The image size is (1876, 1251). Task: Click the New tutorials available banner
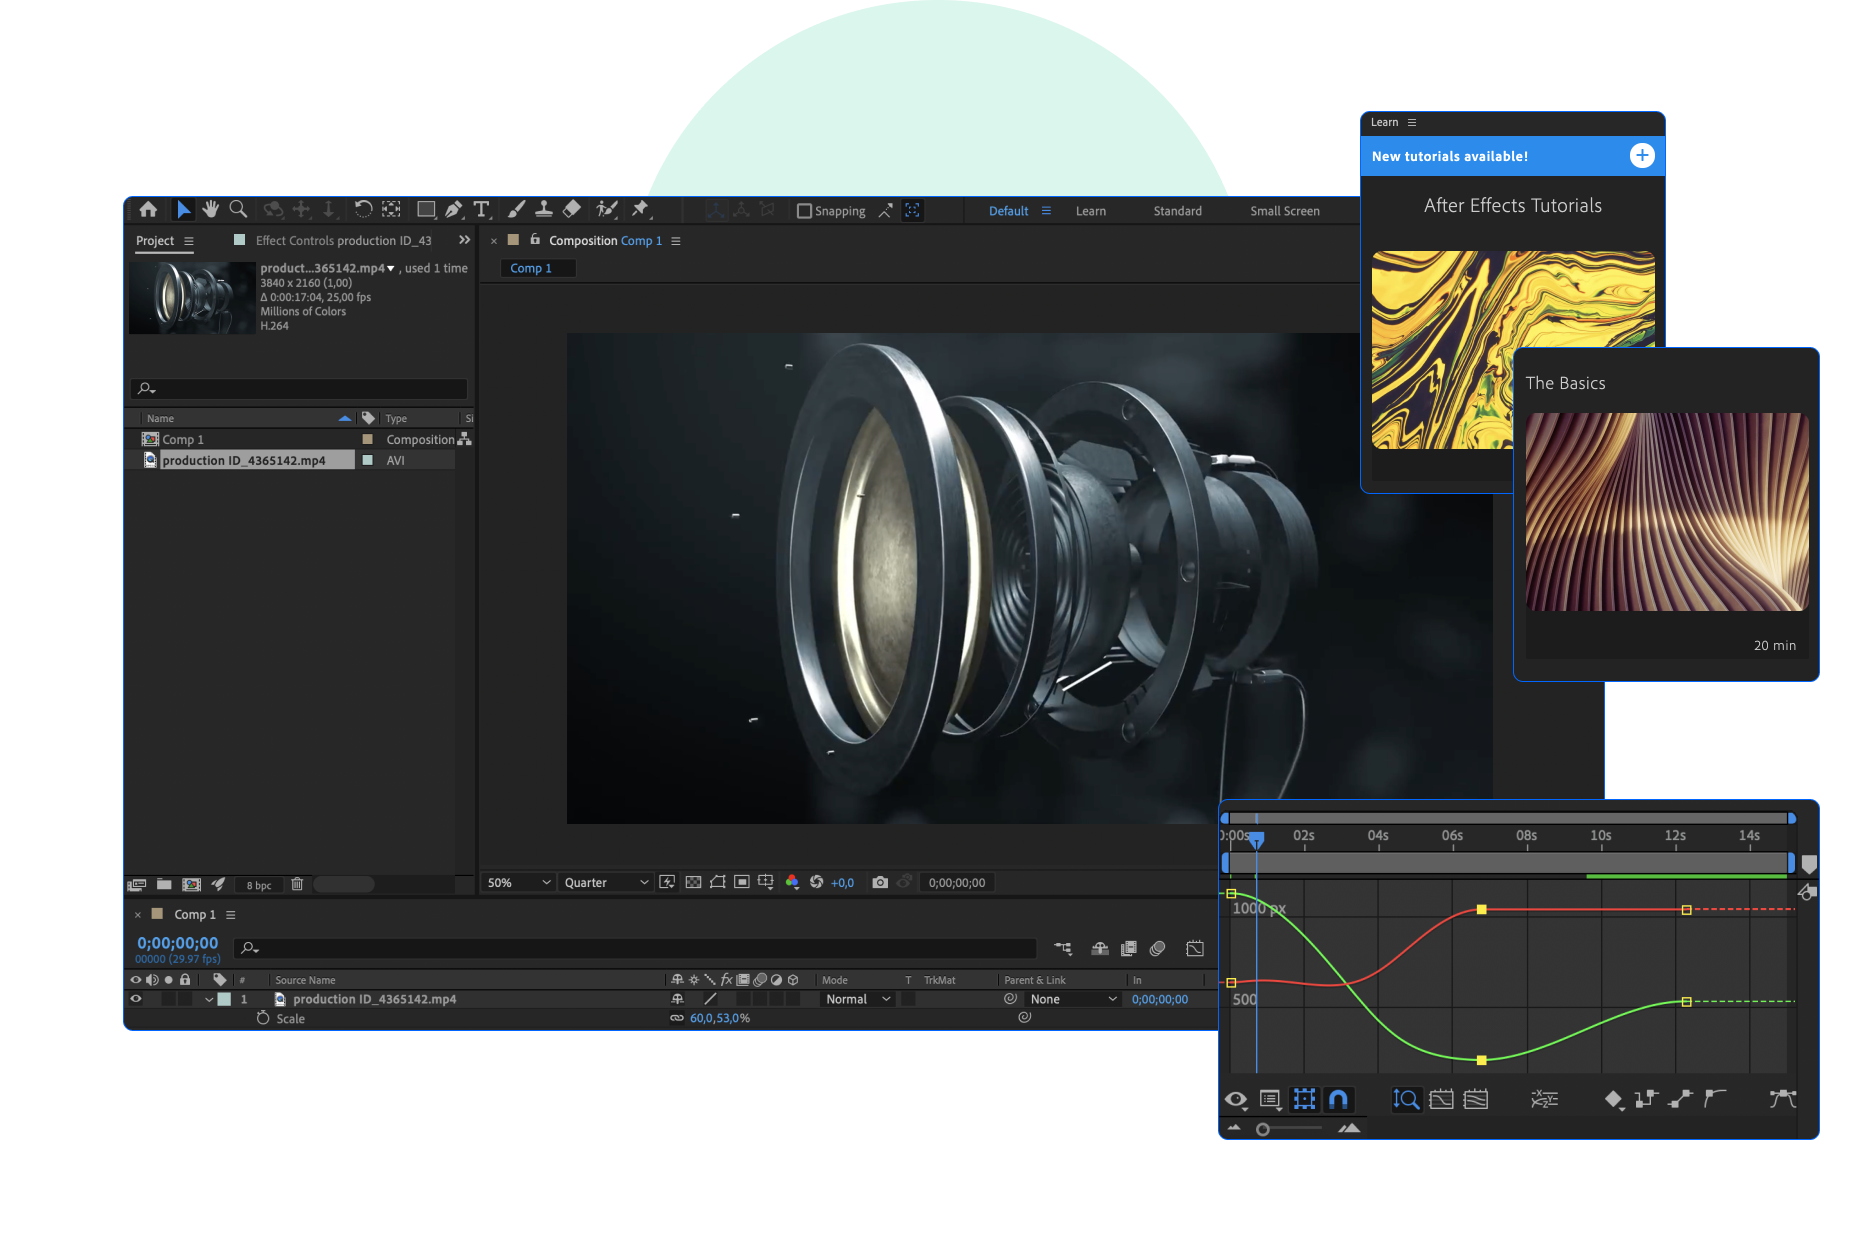[x=1512, y=156]
